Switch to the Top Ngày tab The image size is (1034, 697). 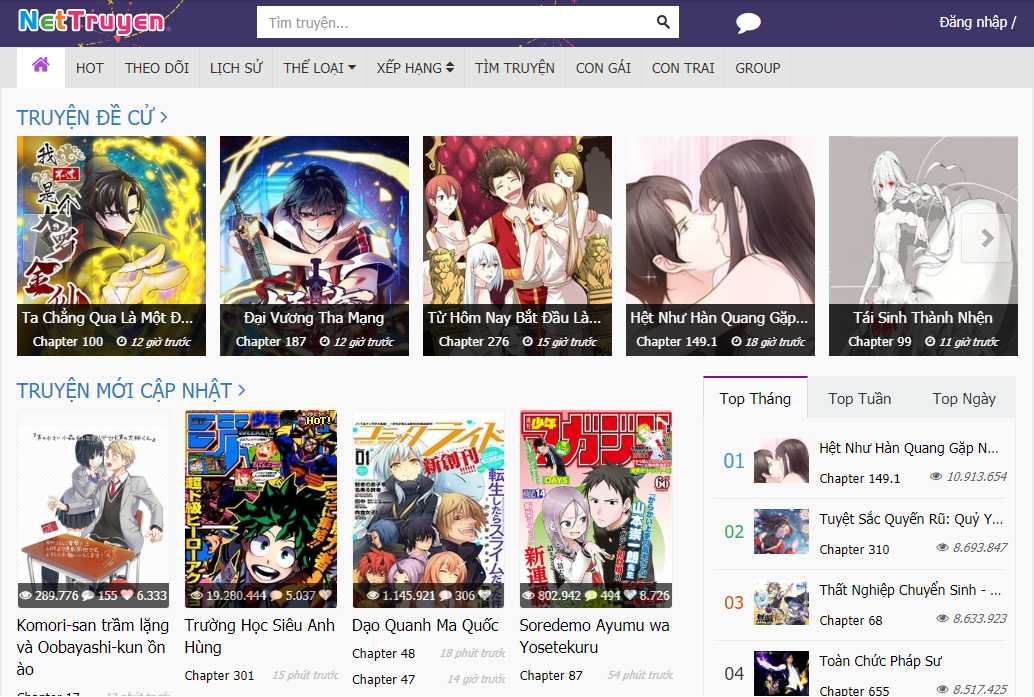[963, 398]
